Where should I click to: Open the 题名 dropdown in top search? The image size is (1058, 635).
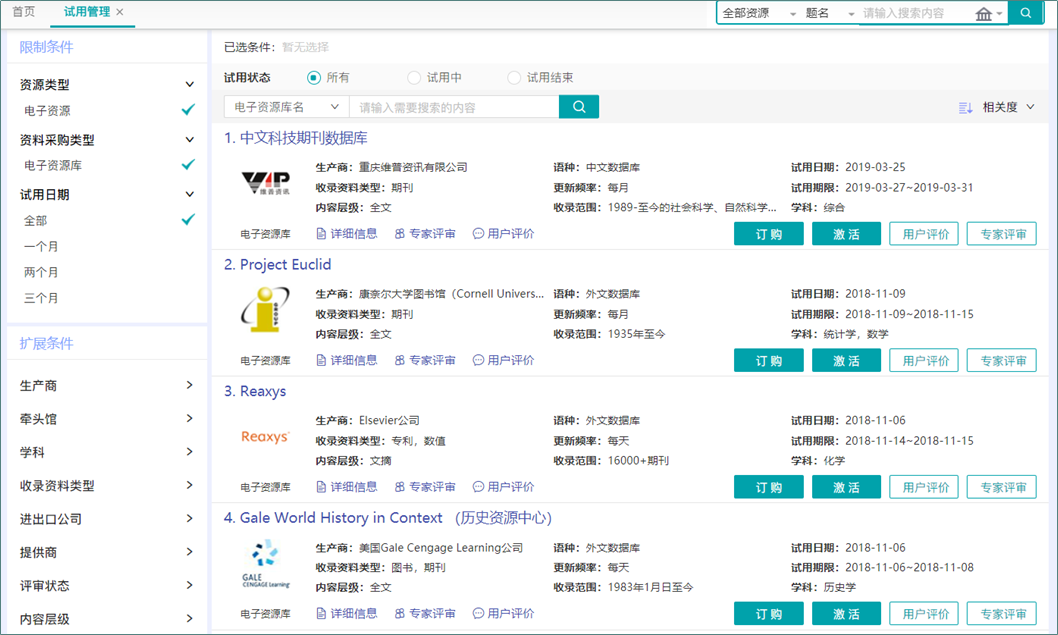click(x=830, y=13)
